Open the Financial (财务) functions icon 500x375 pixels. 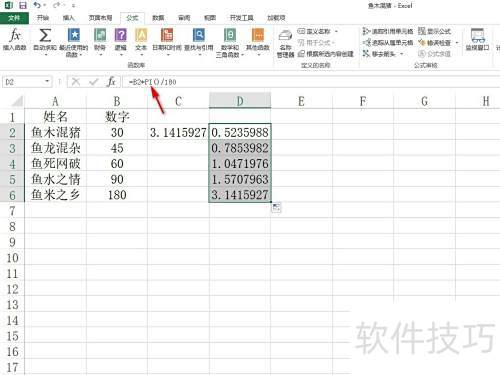(100, 35)
